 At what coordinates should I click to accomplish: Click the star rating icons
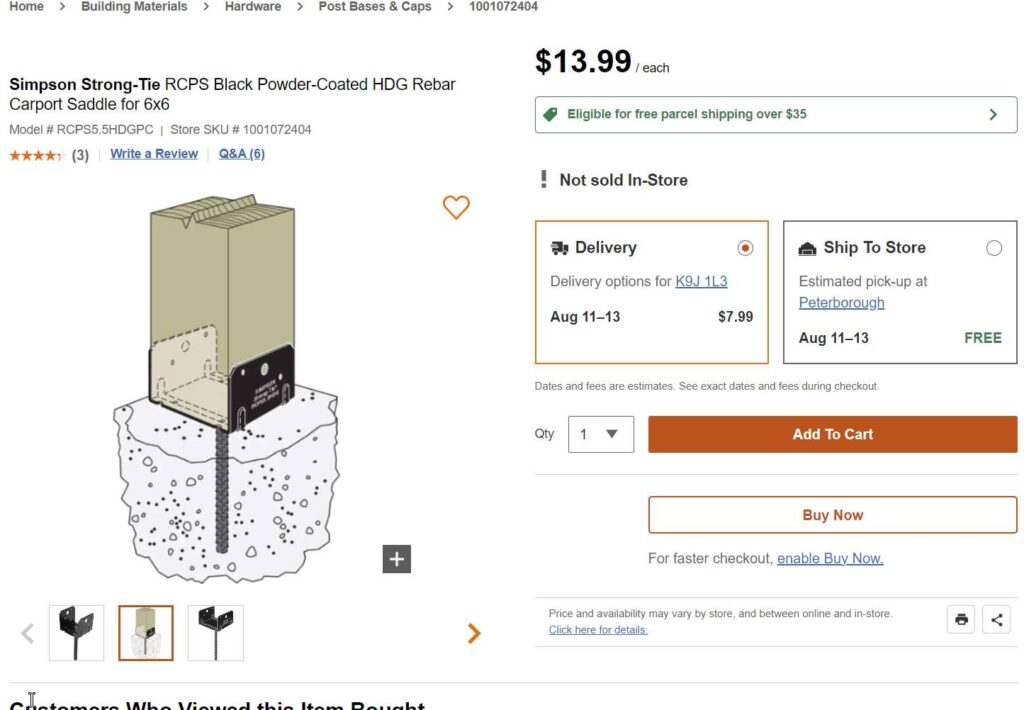(36, 155)
